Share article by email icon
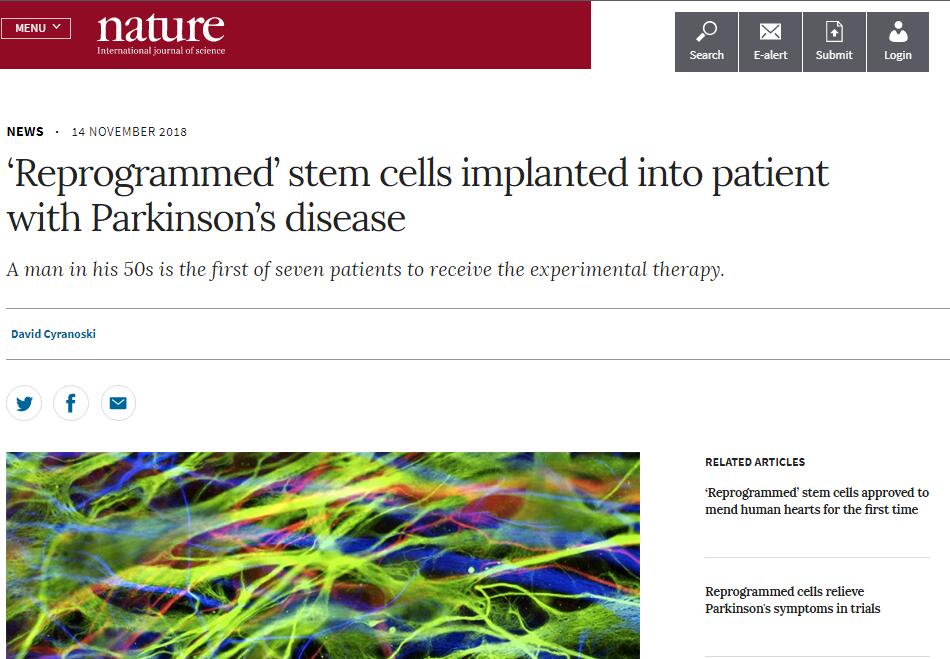 [118, 403]
